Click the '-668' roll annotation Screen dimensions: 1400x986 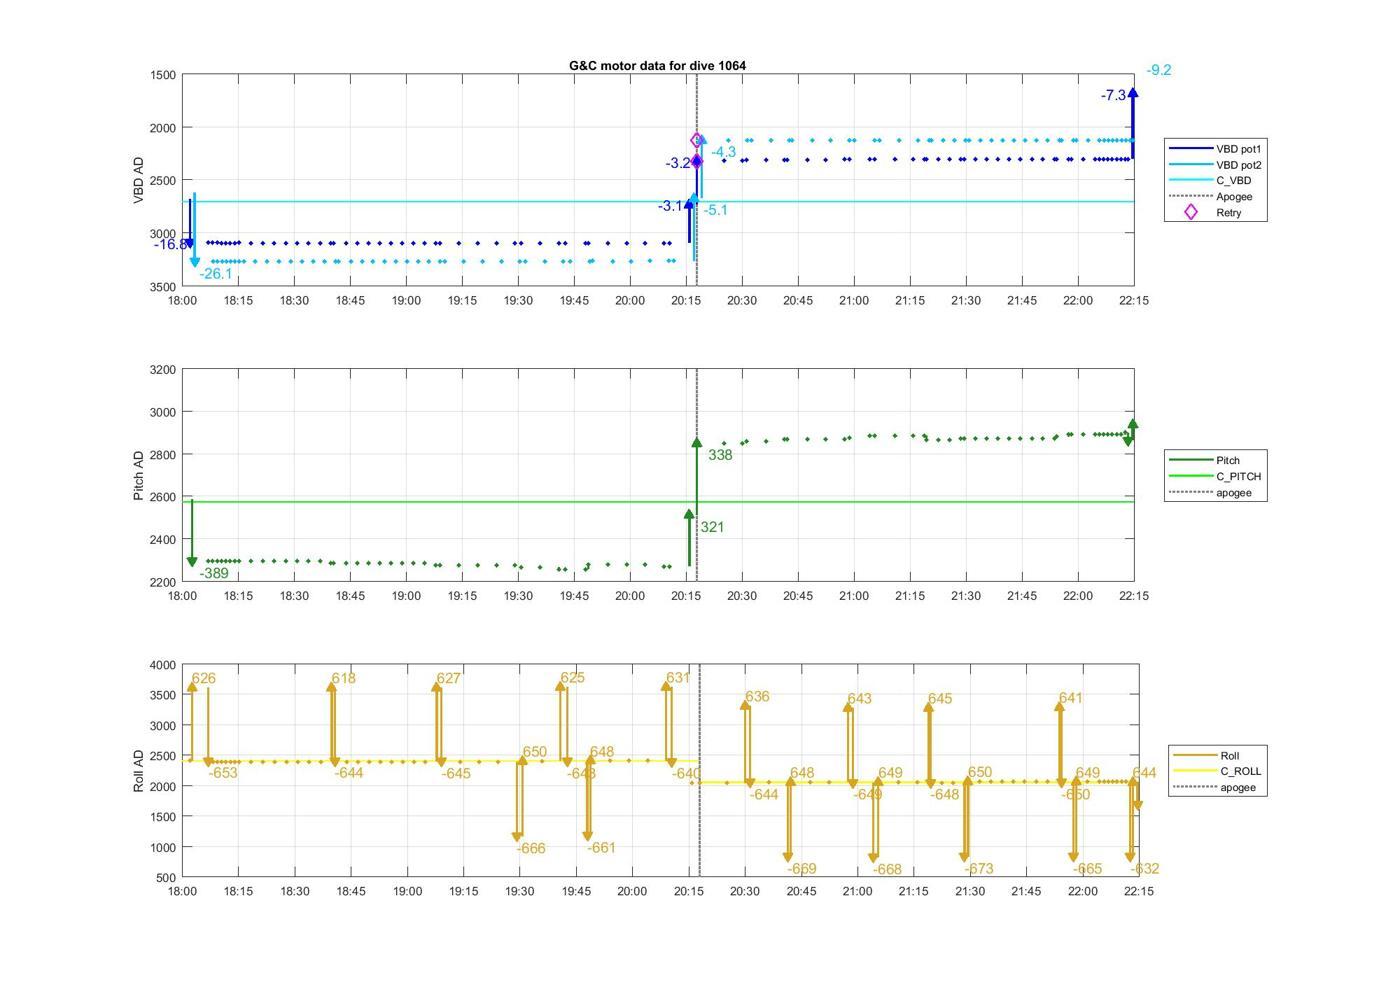click(x=887, y=870)
